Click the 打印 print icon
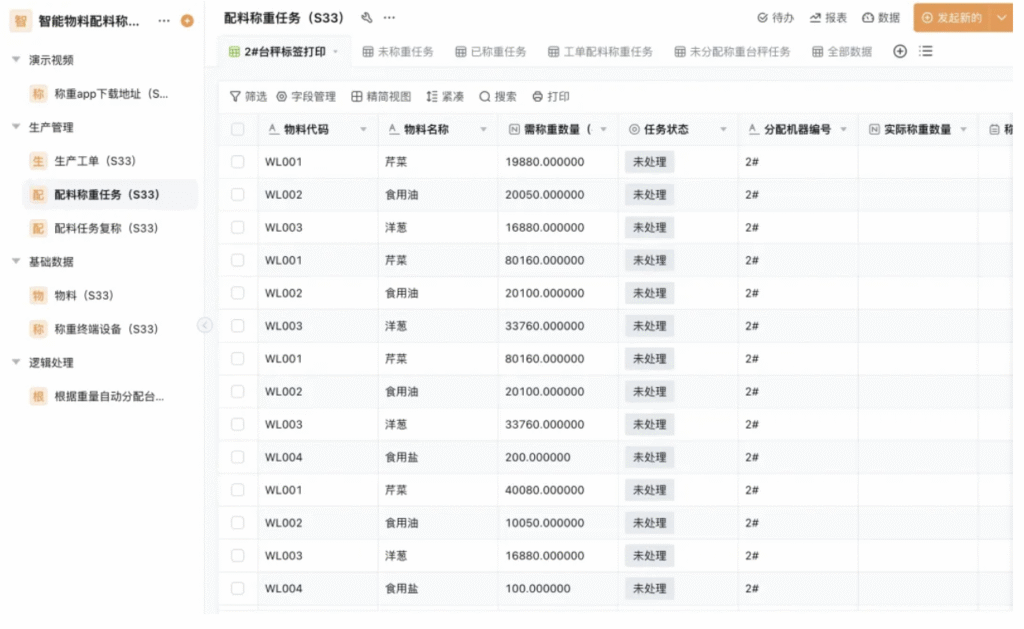The width and height of the screenshot is (1024, 629). click(538, 97)
